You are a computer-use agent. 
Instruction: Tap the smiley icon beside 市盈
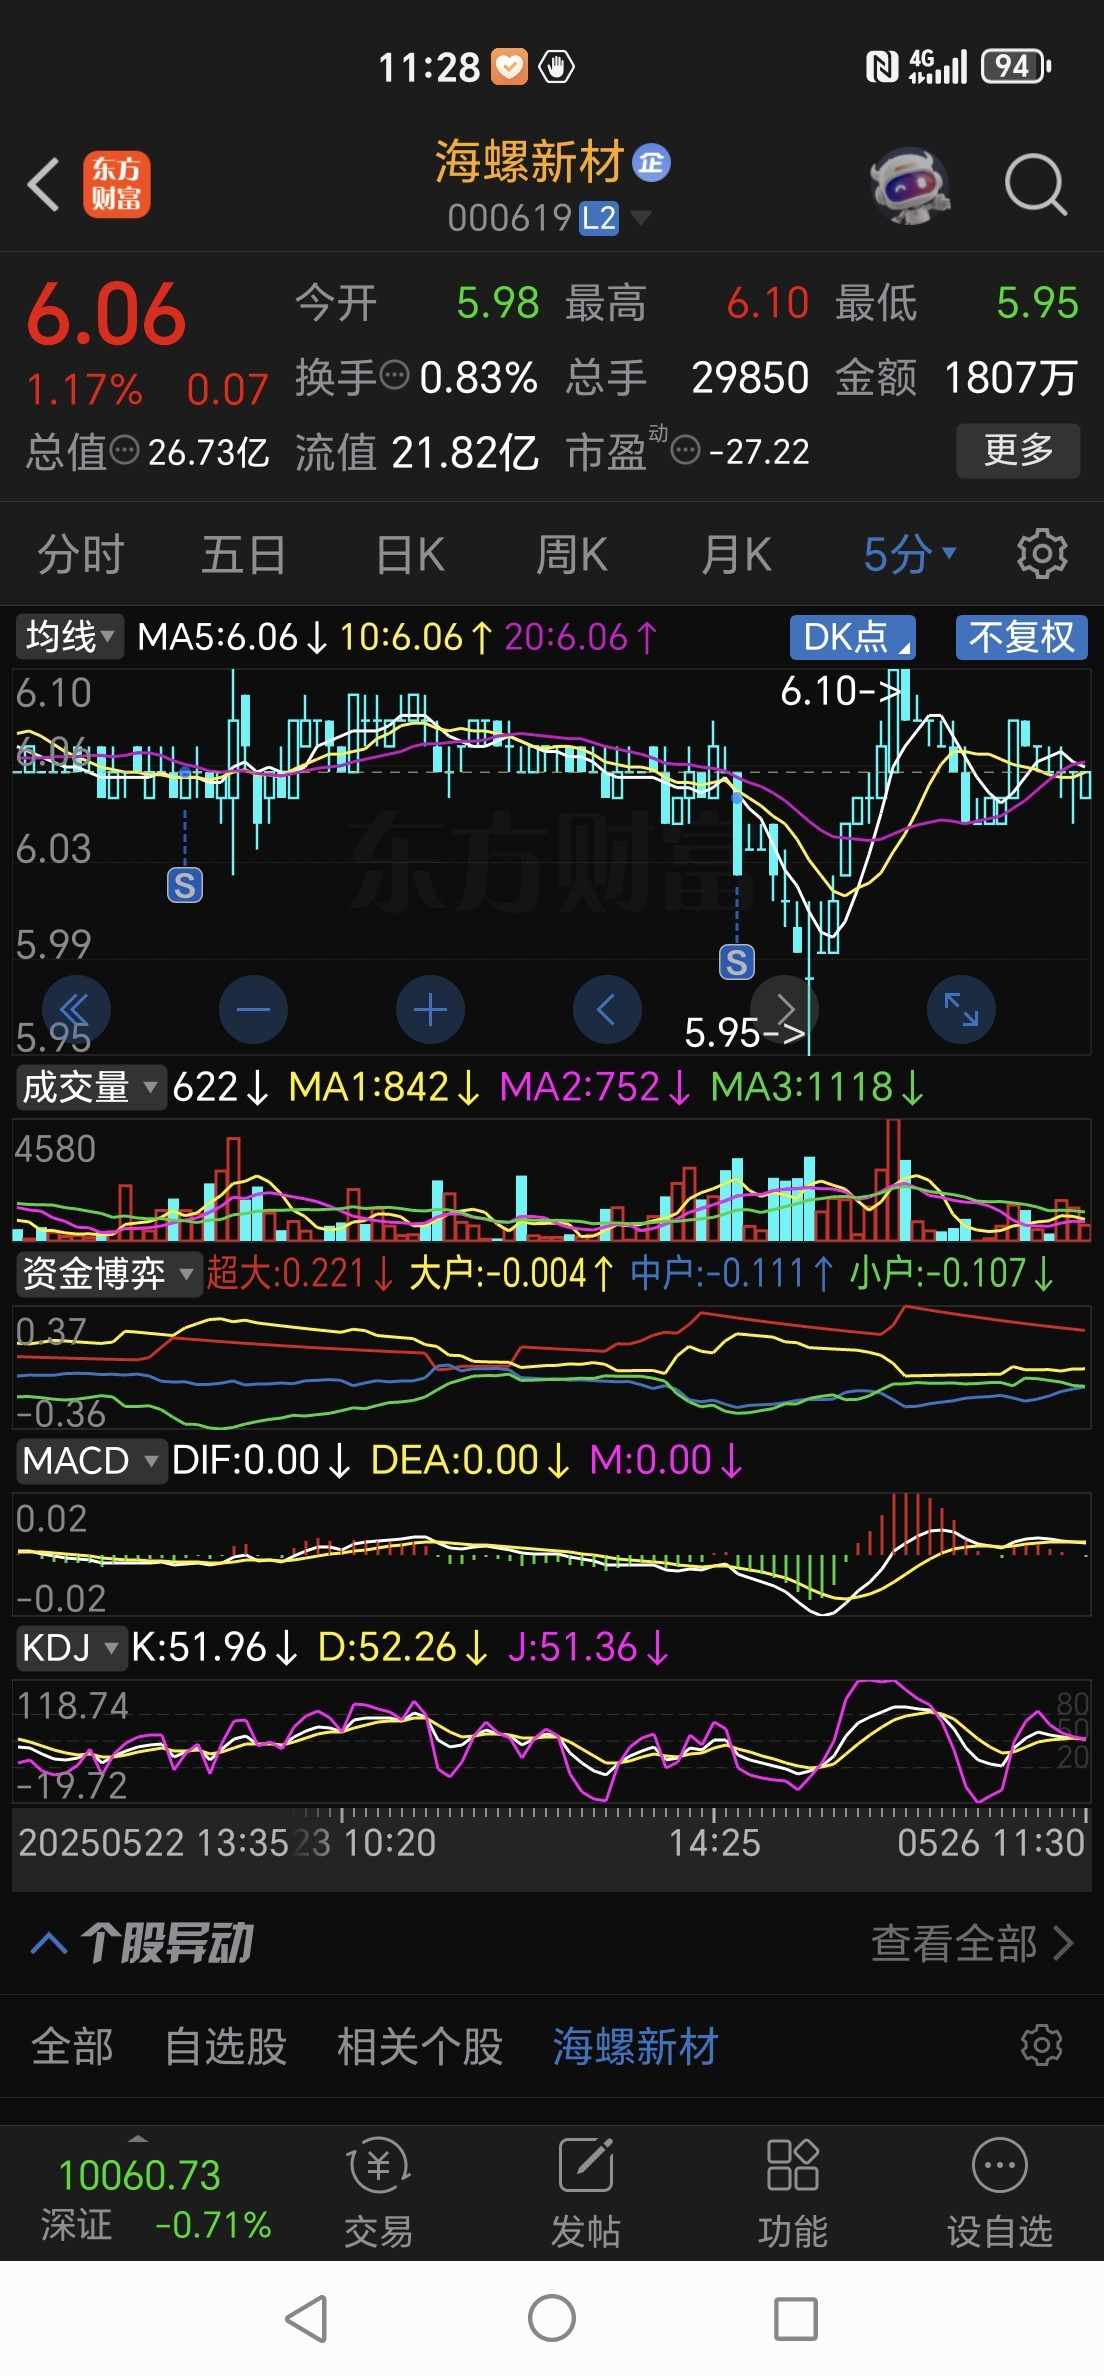[x=685, y=451]
